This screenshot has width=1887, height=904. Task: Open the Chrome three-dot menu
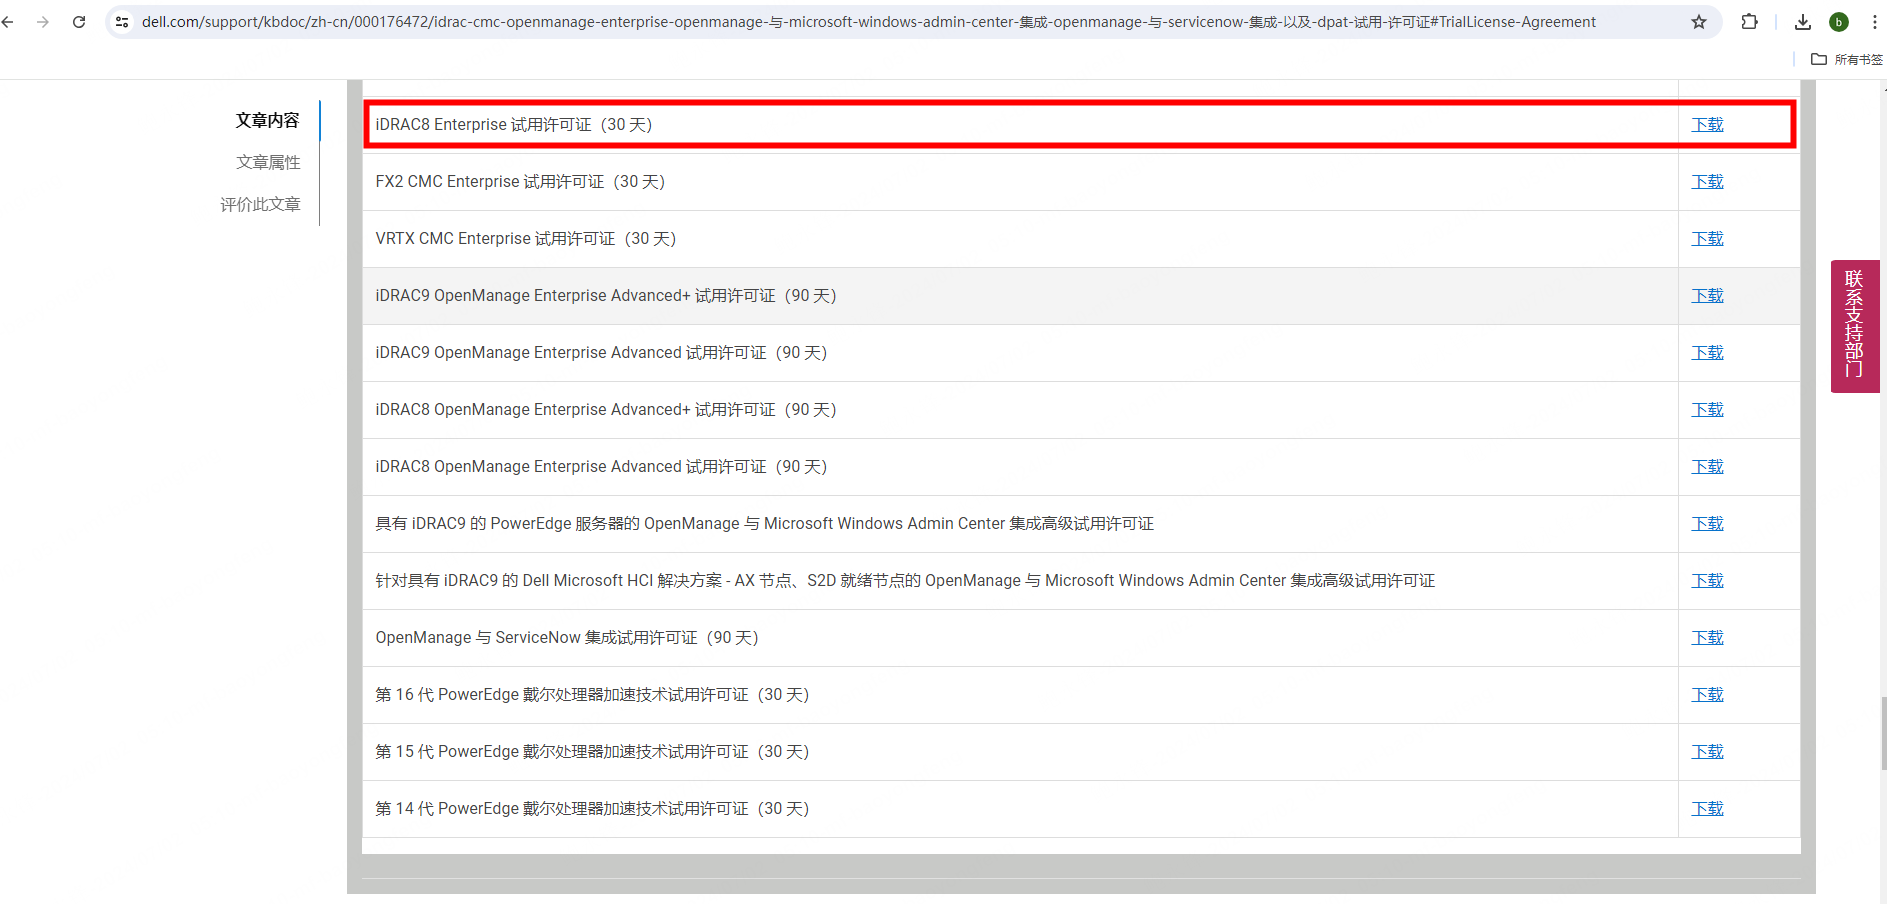pos(1874,21)
